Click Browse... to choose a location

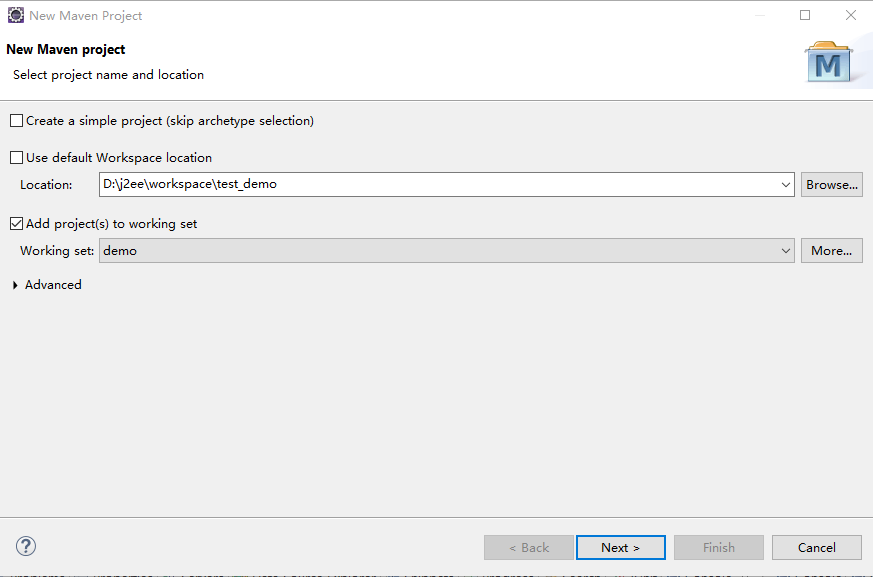[x=831, y=185]
